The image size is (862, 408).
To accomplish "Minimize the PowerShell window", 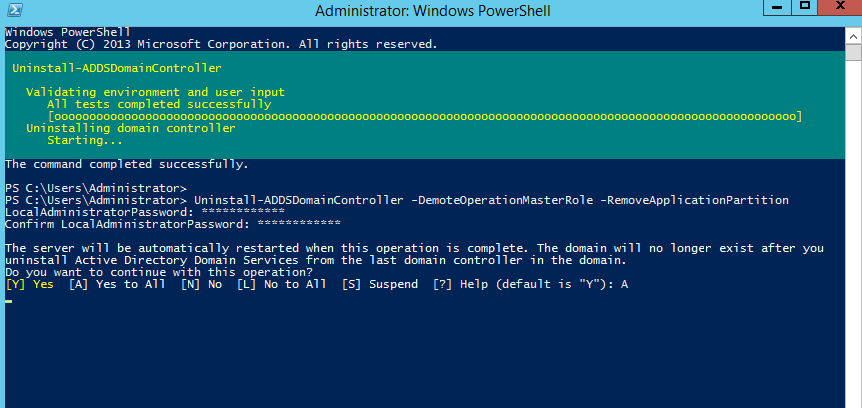I will [777, 7].
